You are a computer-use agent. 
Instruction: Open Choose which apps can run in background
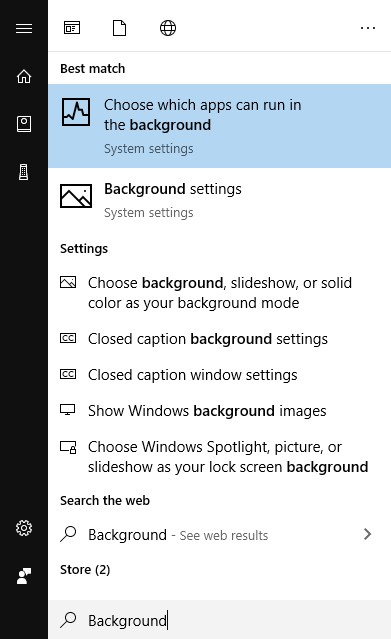(x=219, y=126)
